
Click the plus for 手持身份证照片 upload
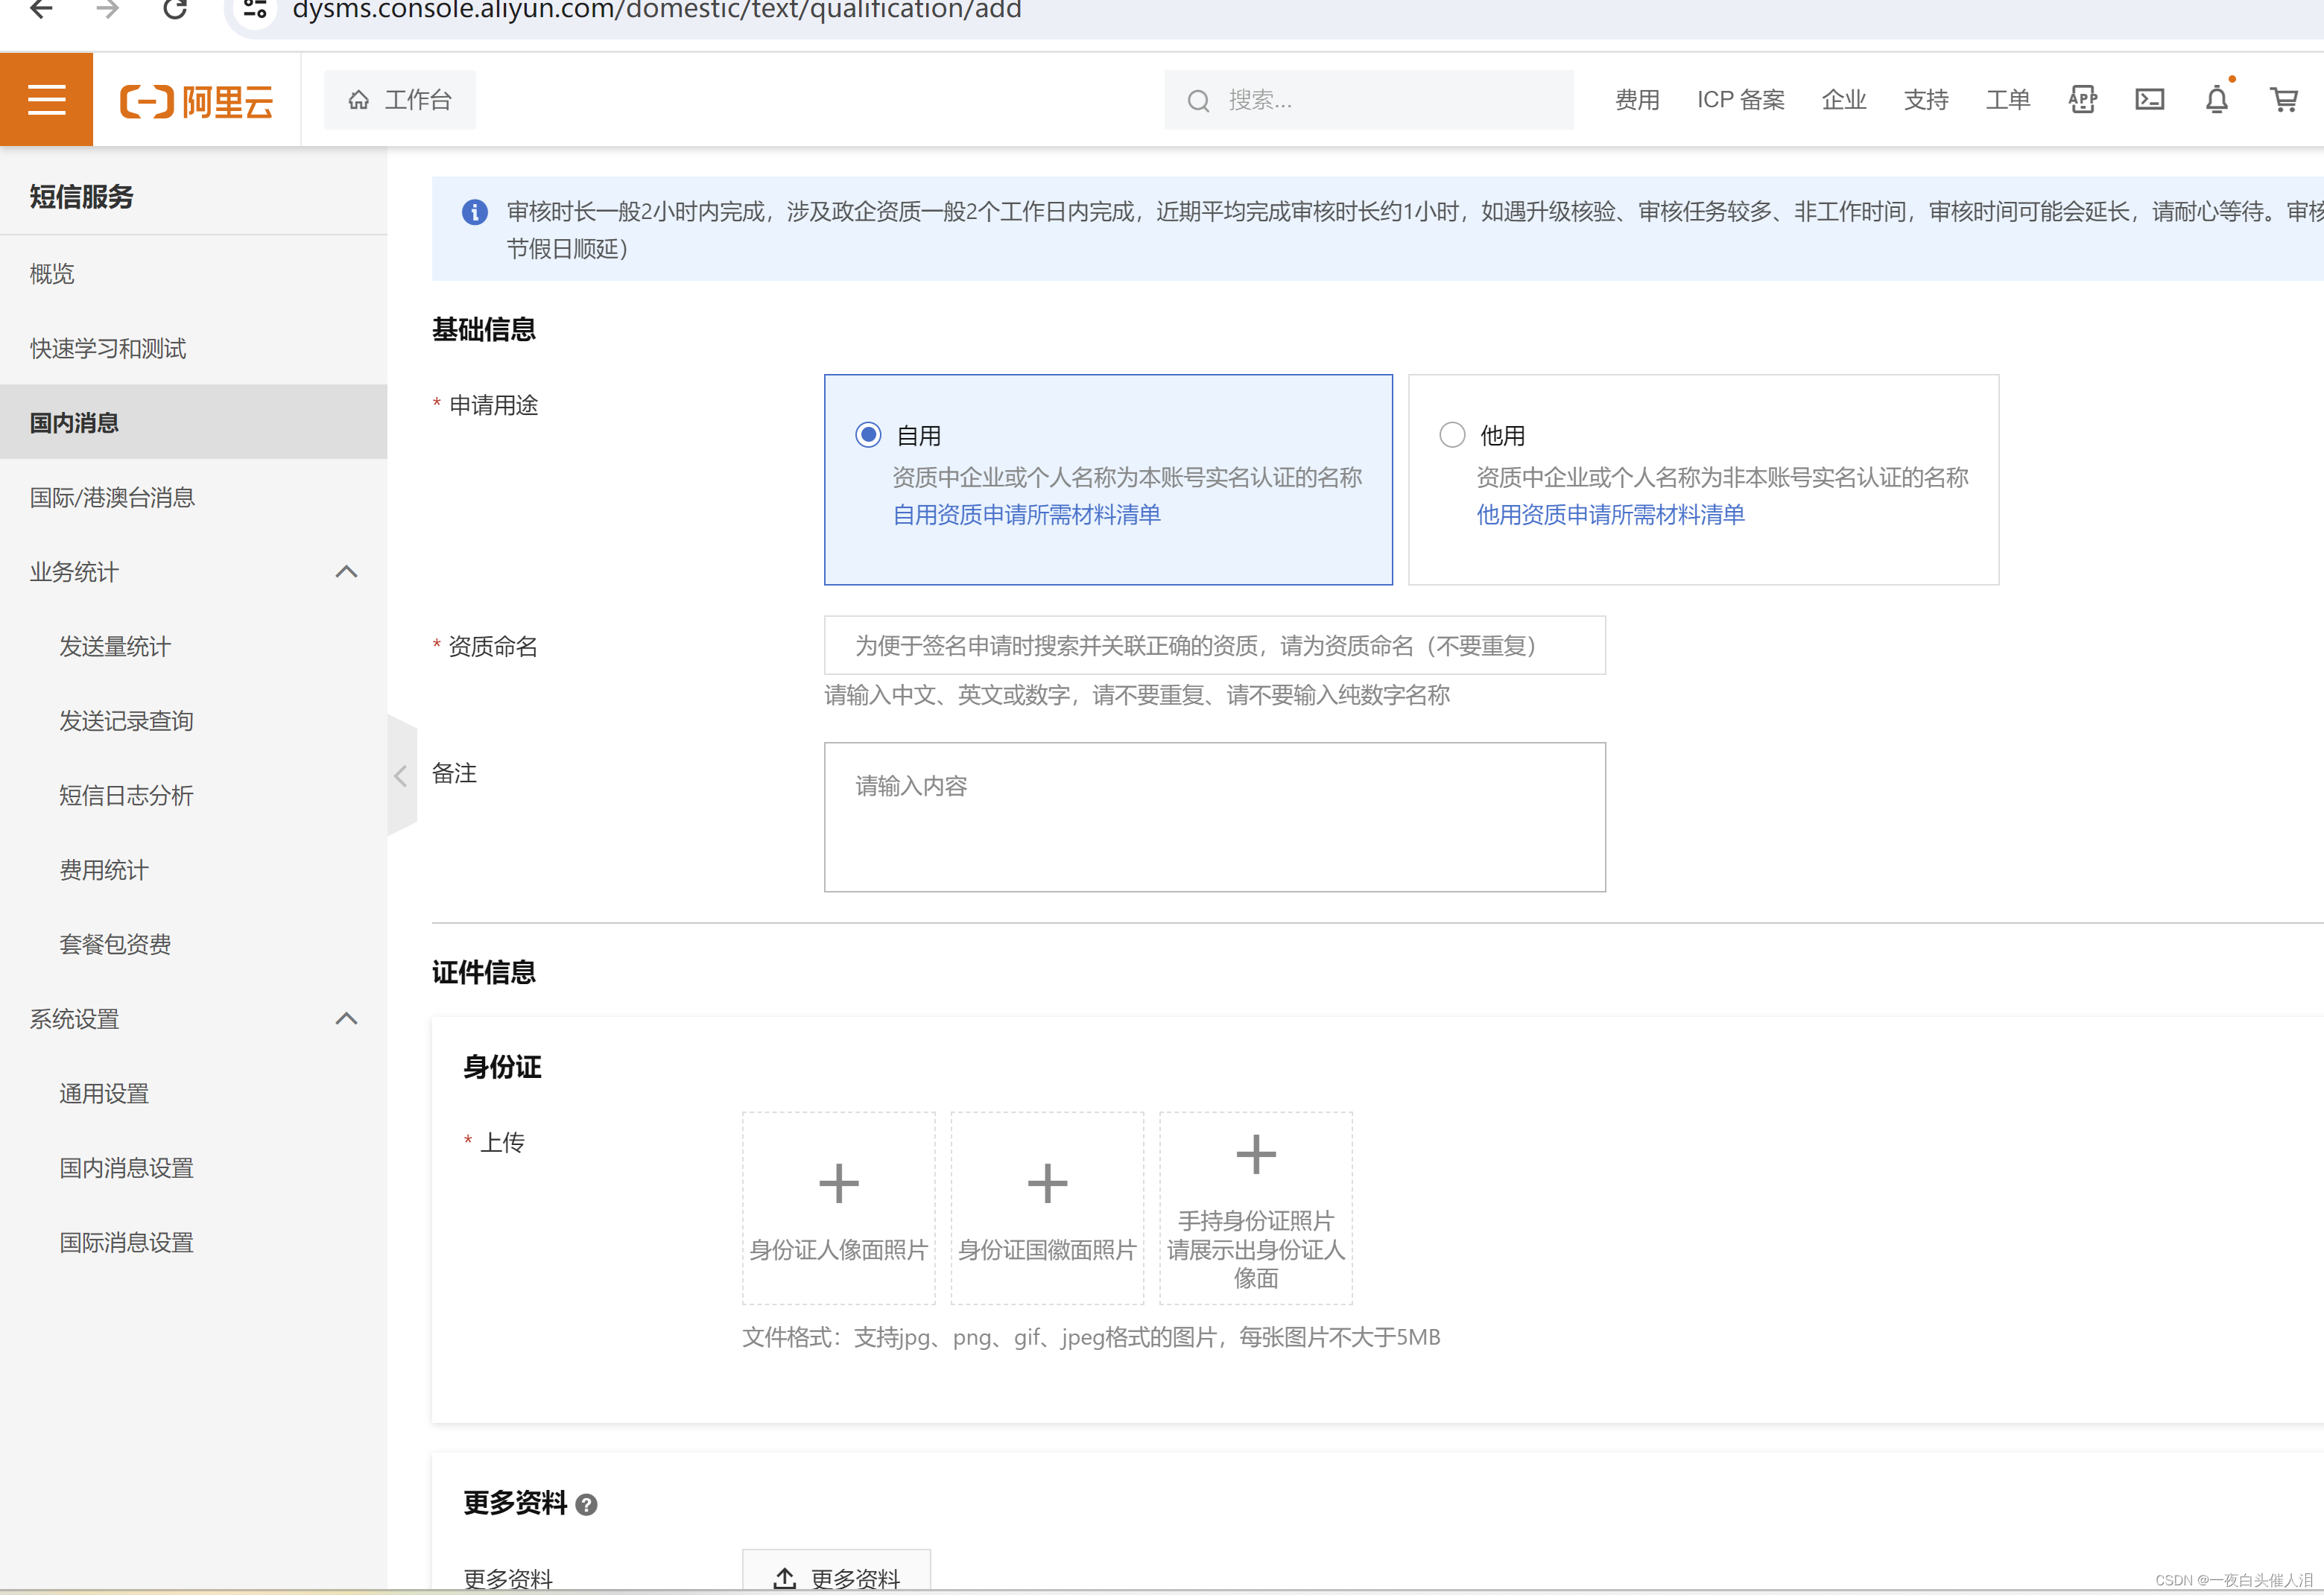[x=1255, y=1154]
